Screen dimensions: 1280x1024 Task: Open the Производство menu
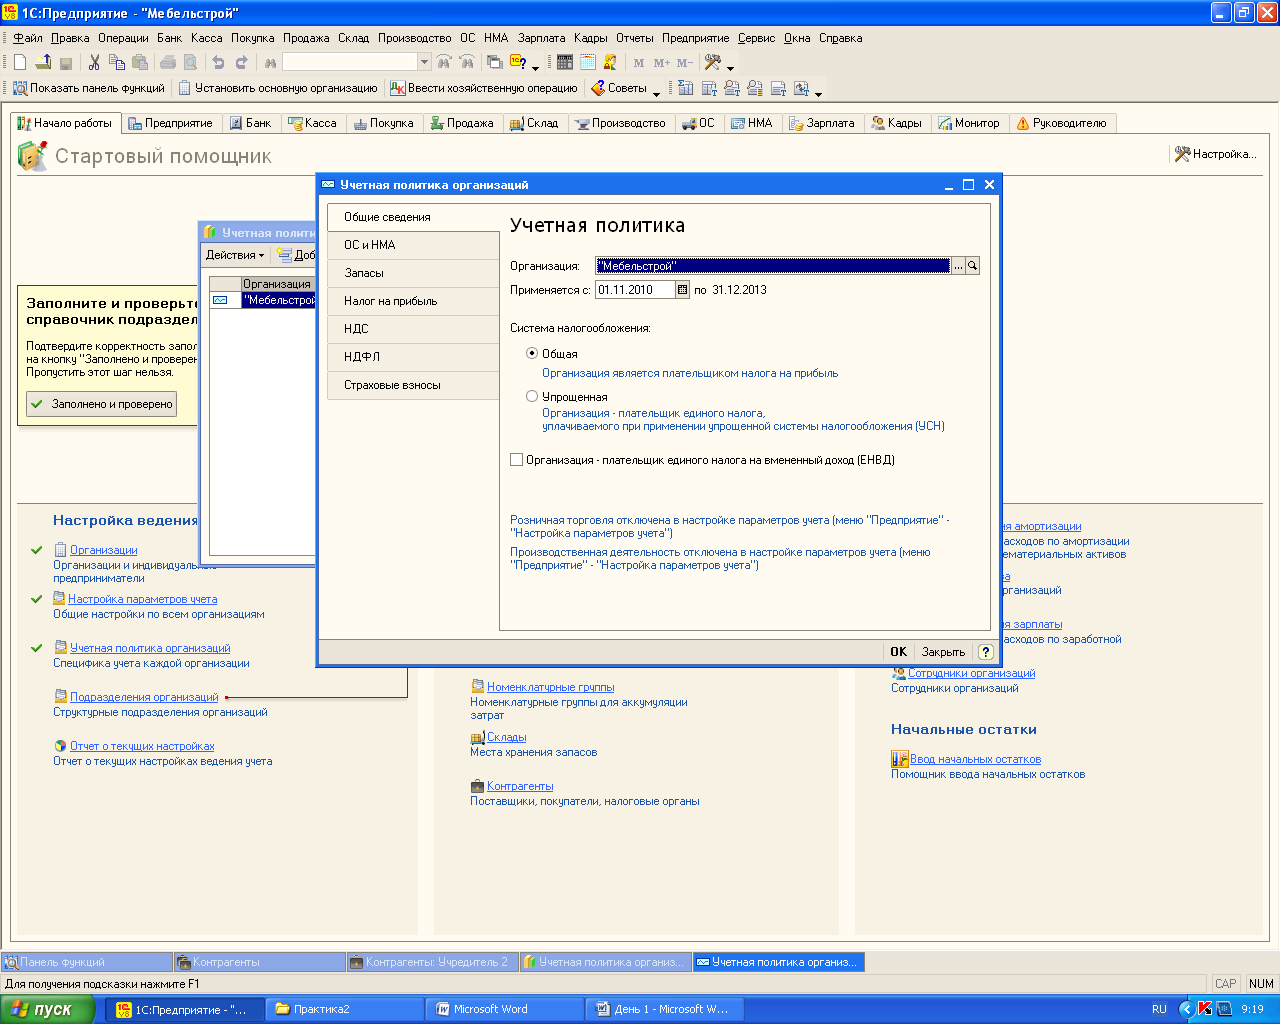(414, 38)
